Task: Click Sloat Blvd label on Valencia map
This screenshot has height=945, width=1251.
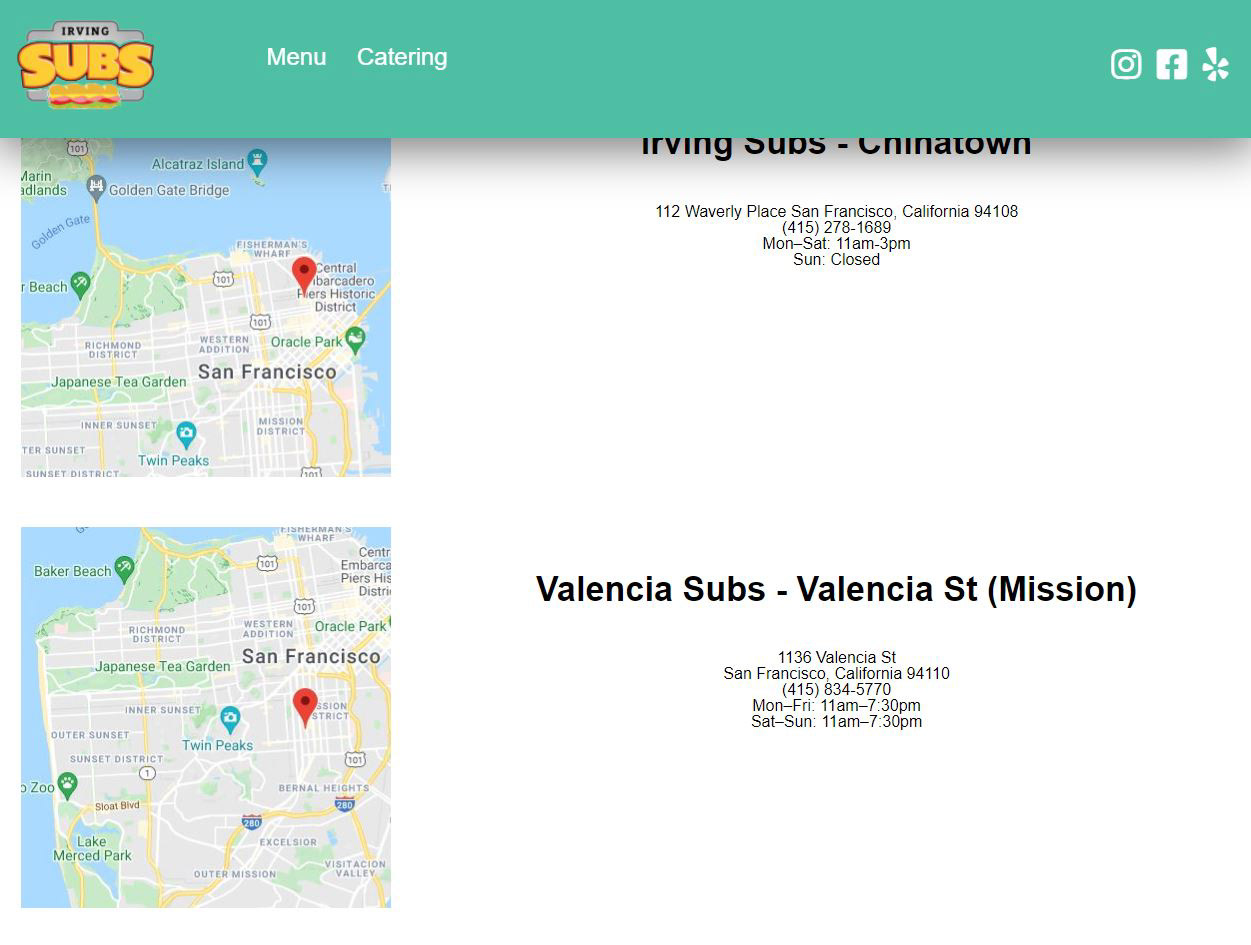Action: click(117, 805)
